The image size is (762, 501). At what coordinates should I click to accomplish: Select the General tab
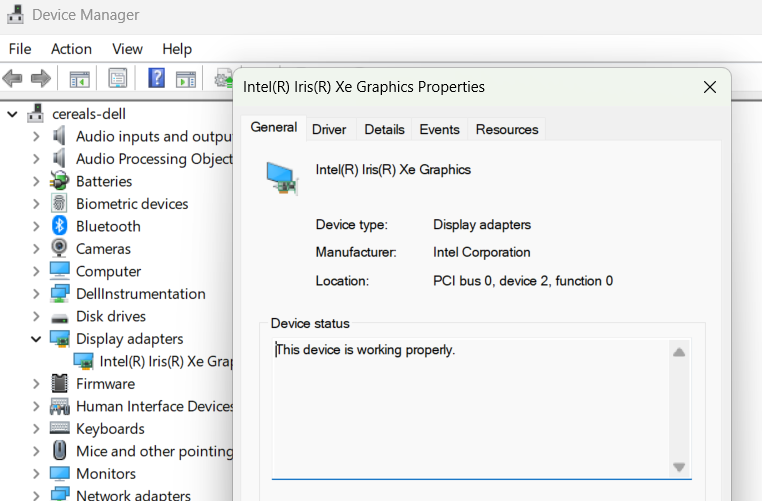coord(274,127)
